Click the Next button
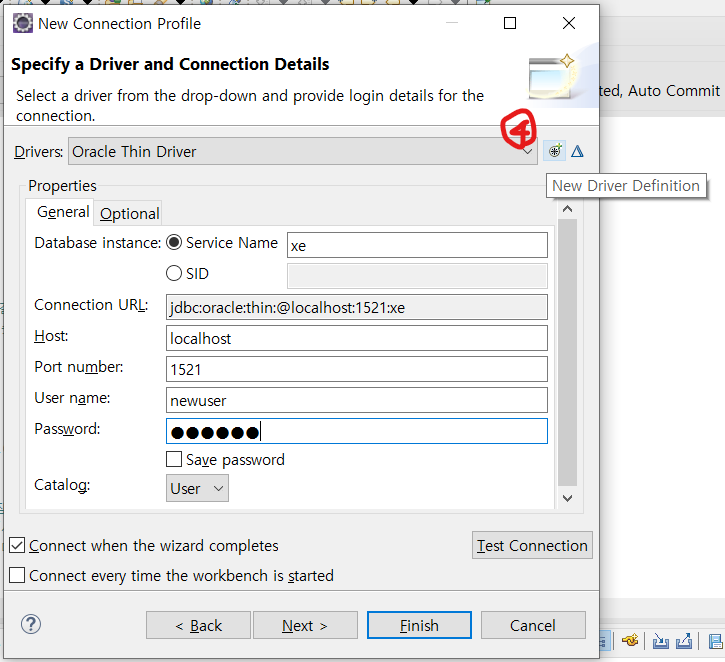 click(305, 625)
